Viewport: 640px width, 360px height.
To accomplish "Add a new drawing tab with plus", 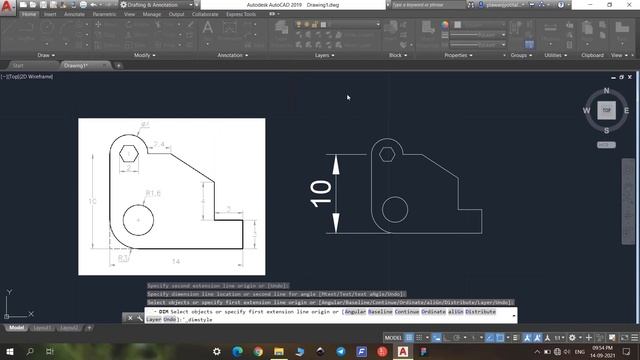I will (118, 65).
